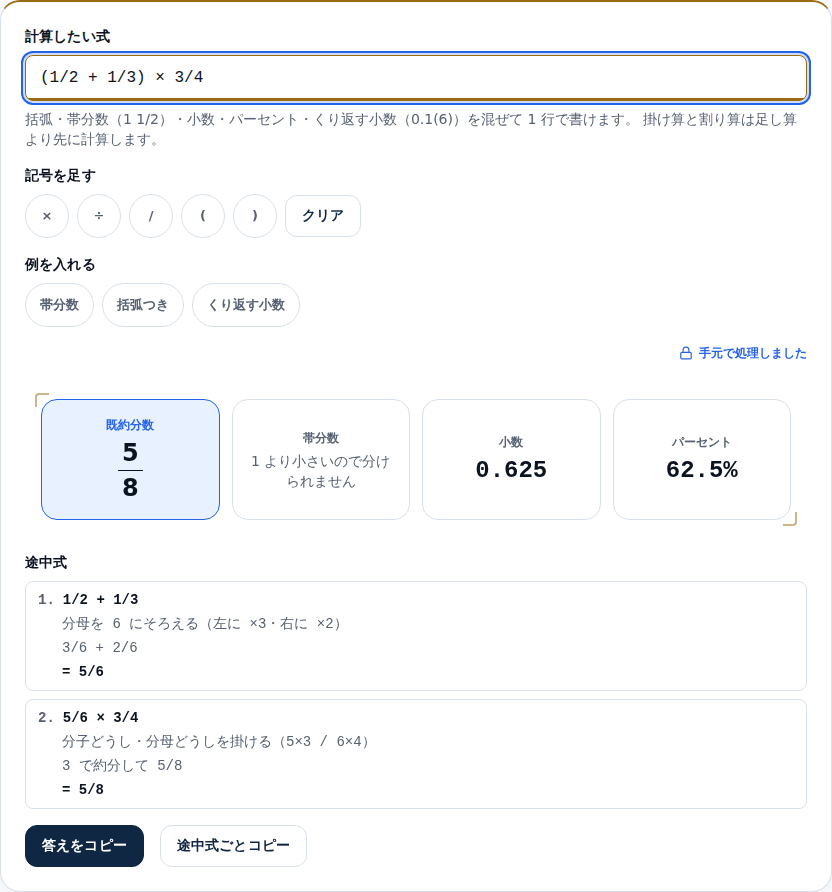Select the 既約分数 result card
Viewport: 832px width, 892px height.
click(130, 459)
